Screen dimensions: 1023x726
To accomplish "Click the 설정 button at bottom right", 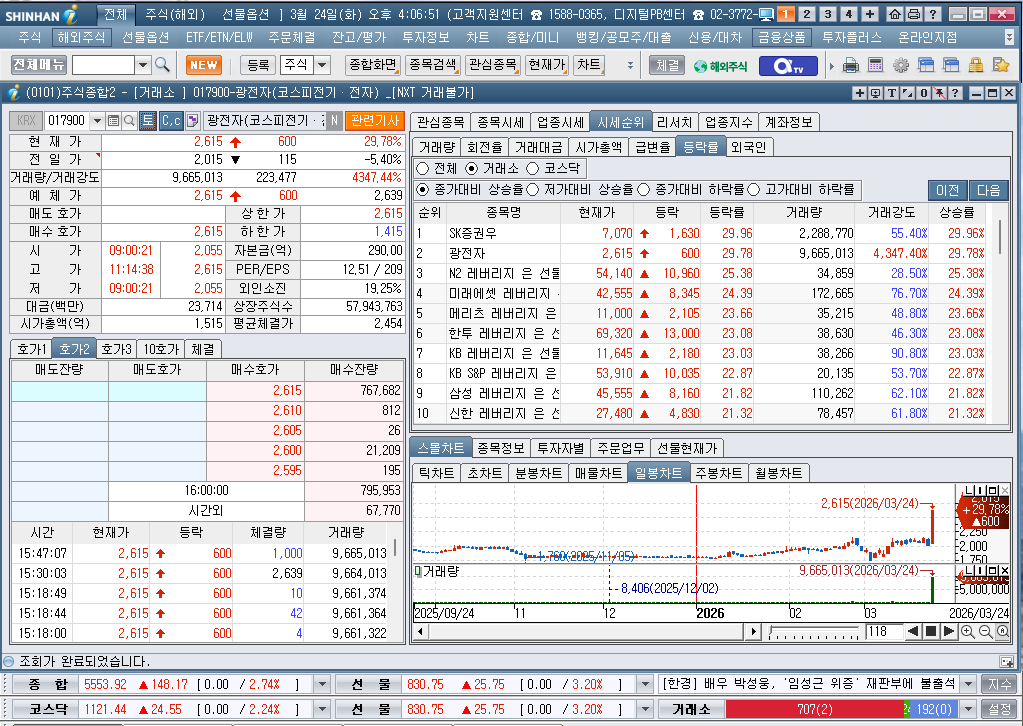I will pos(999,709).
